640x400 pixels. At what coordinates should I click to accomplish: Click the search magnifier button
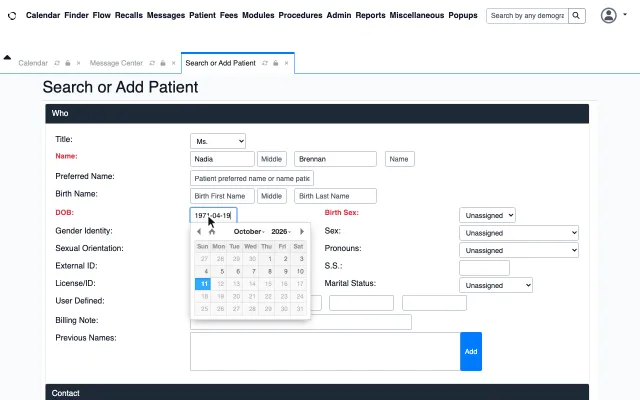coord(576,16)
